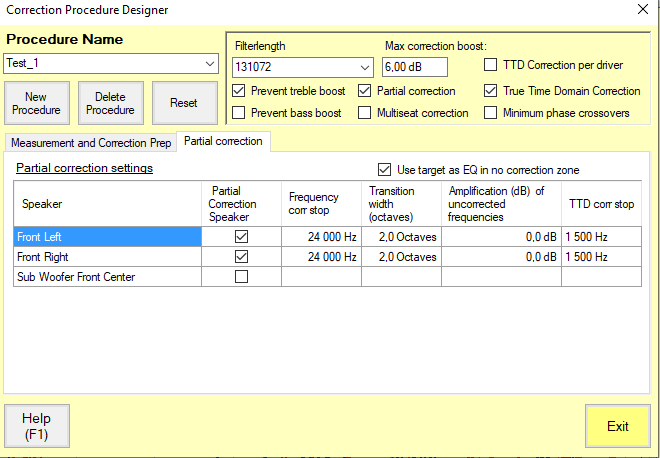Screen dimensions: 660x458
Task: Uncheck Use target as EQ option
Action: click(385, 170)
